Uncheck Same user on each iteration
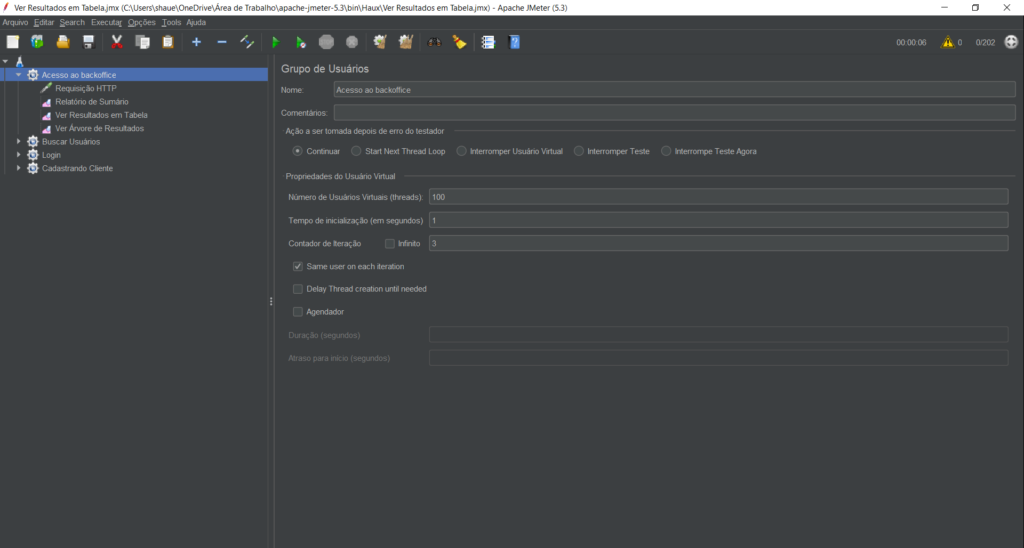 [x=298, y=266]
